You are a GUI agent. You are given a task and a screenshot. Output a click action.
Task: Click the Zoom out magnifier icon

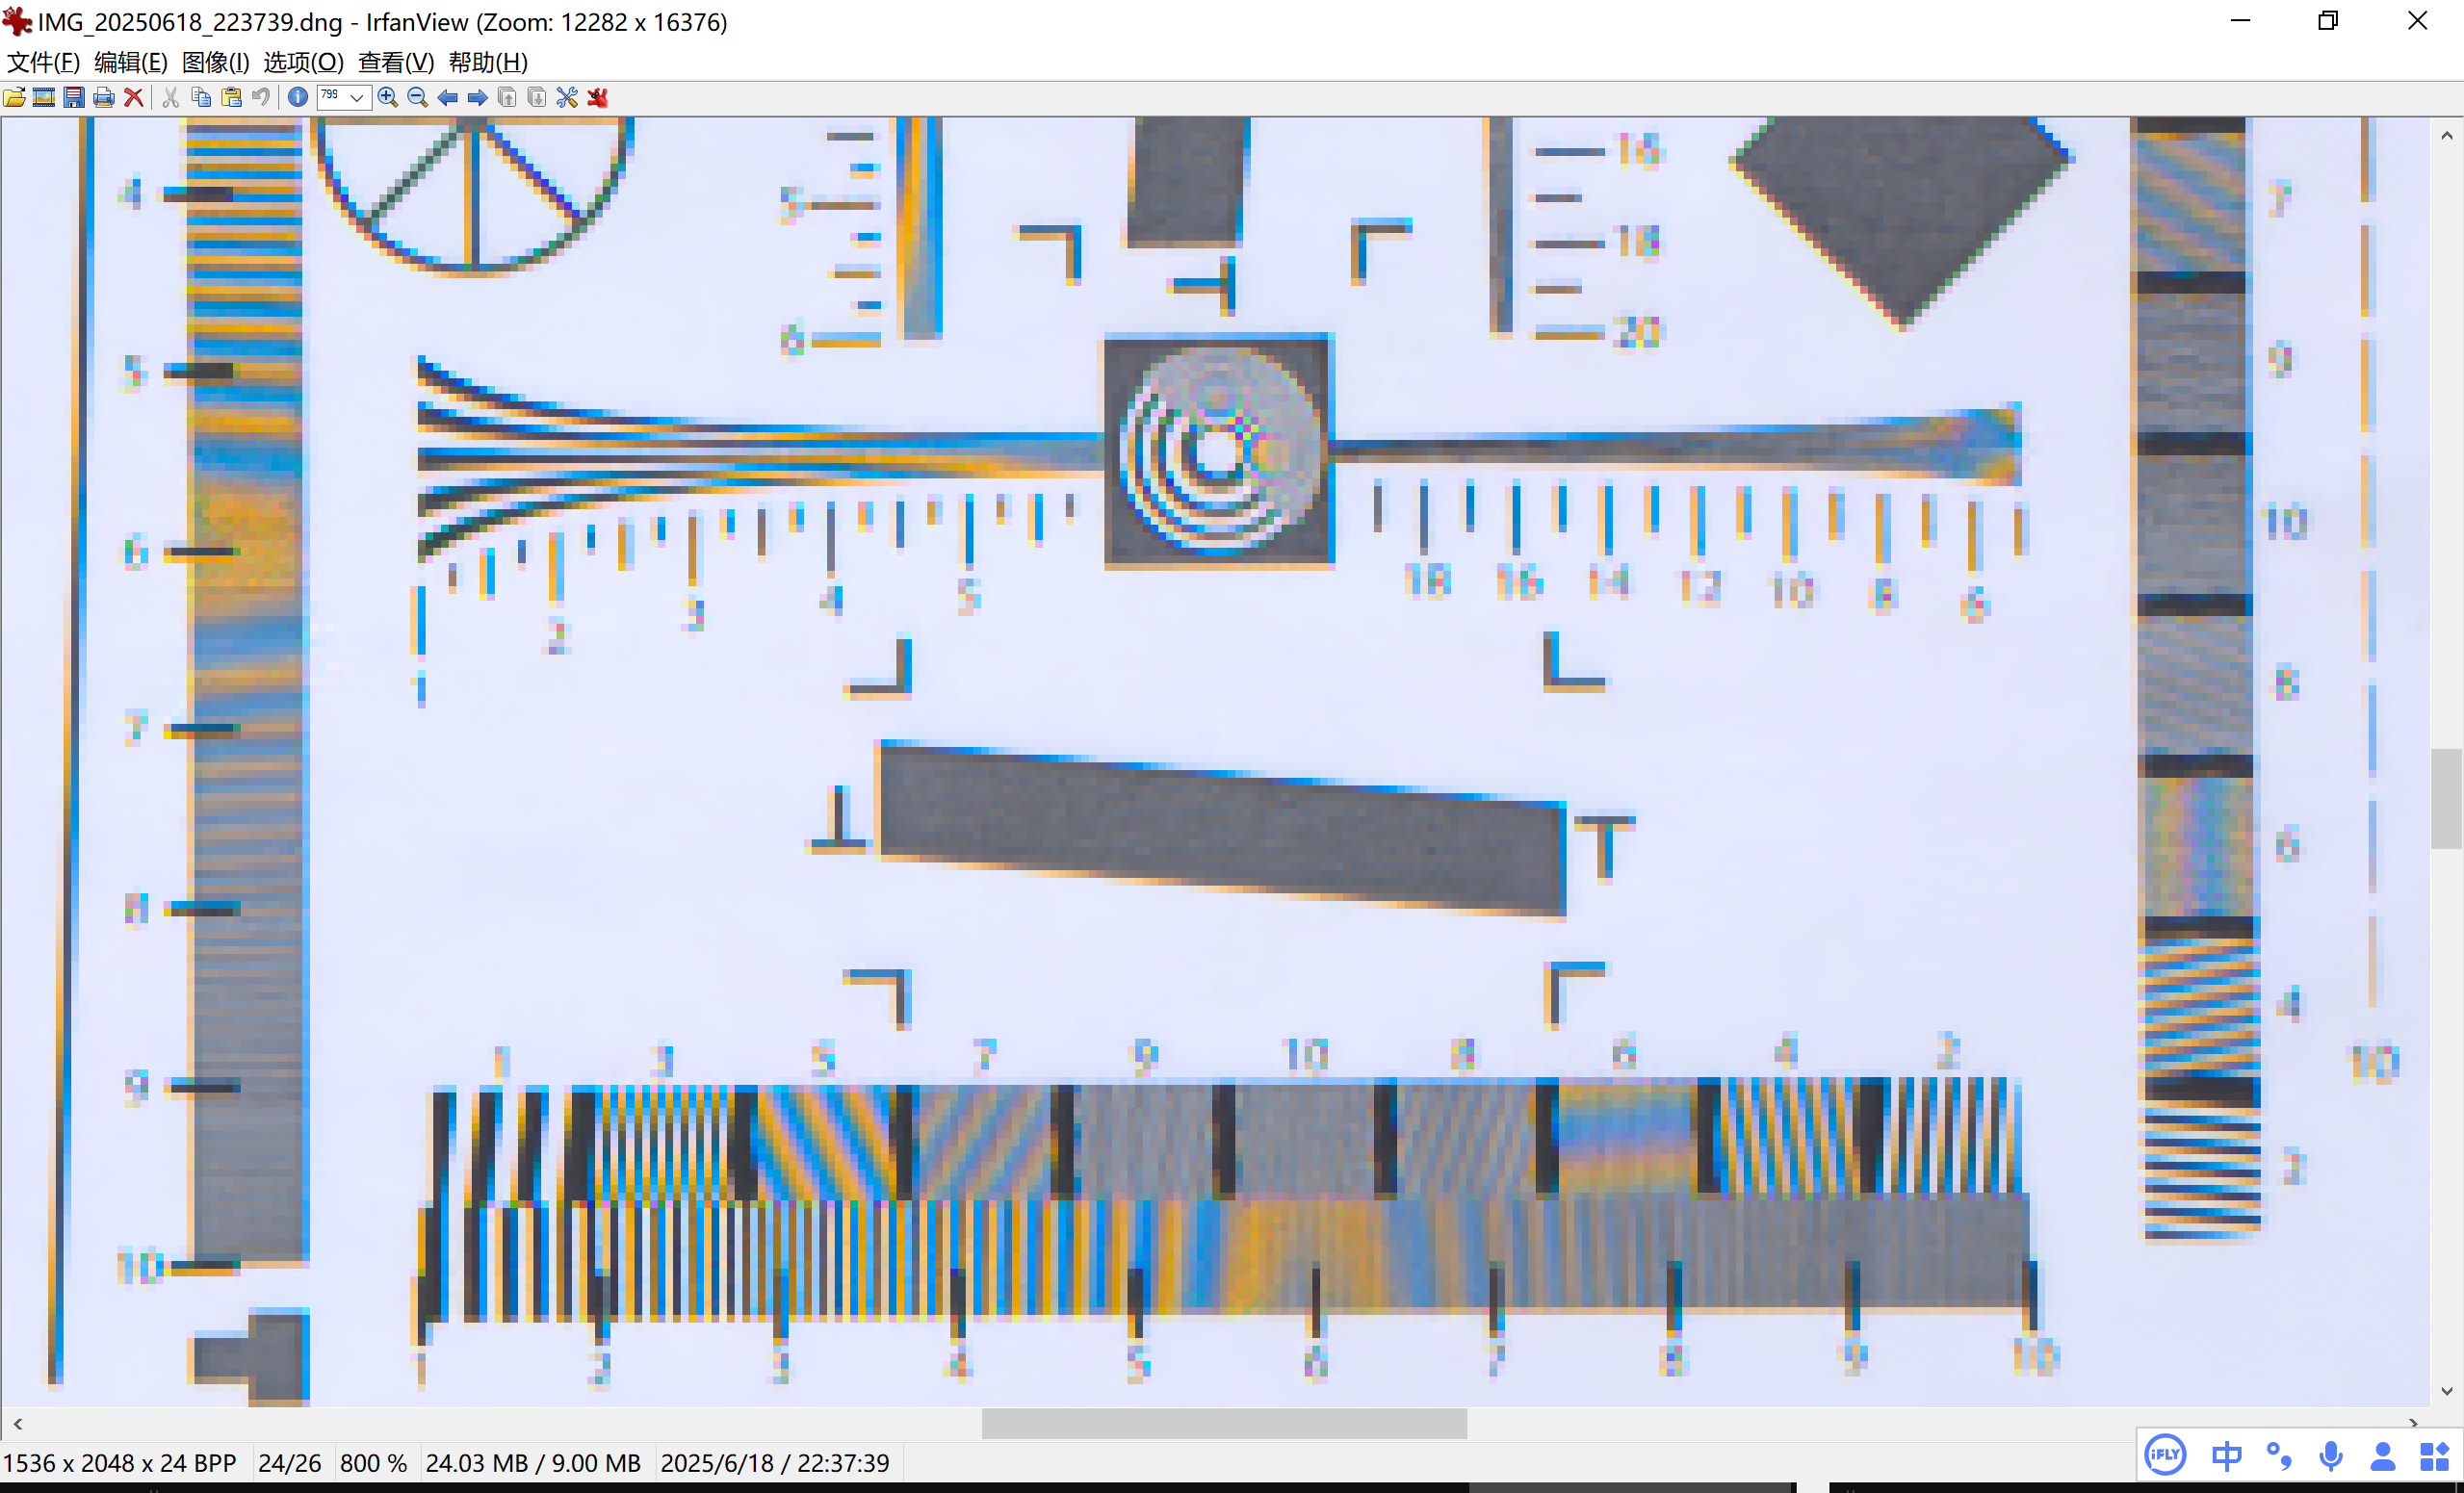coord(418,97)
